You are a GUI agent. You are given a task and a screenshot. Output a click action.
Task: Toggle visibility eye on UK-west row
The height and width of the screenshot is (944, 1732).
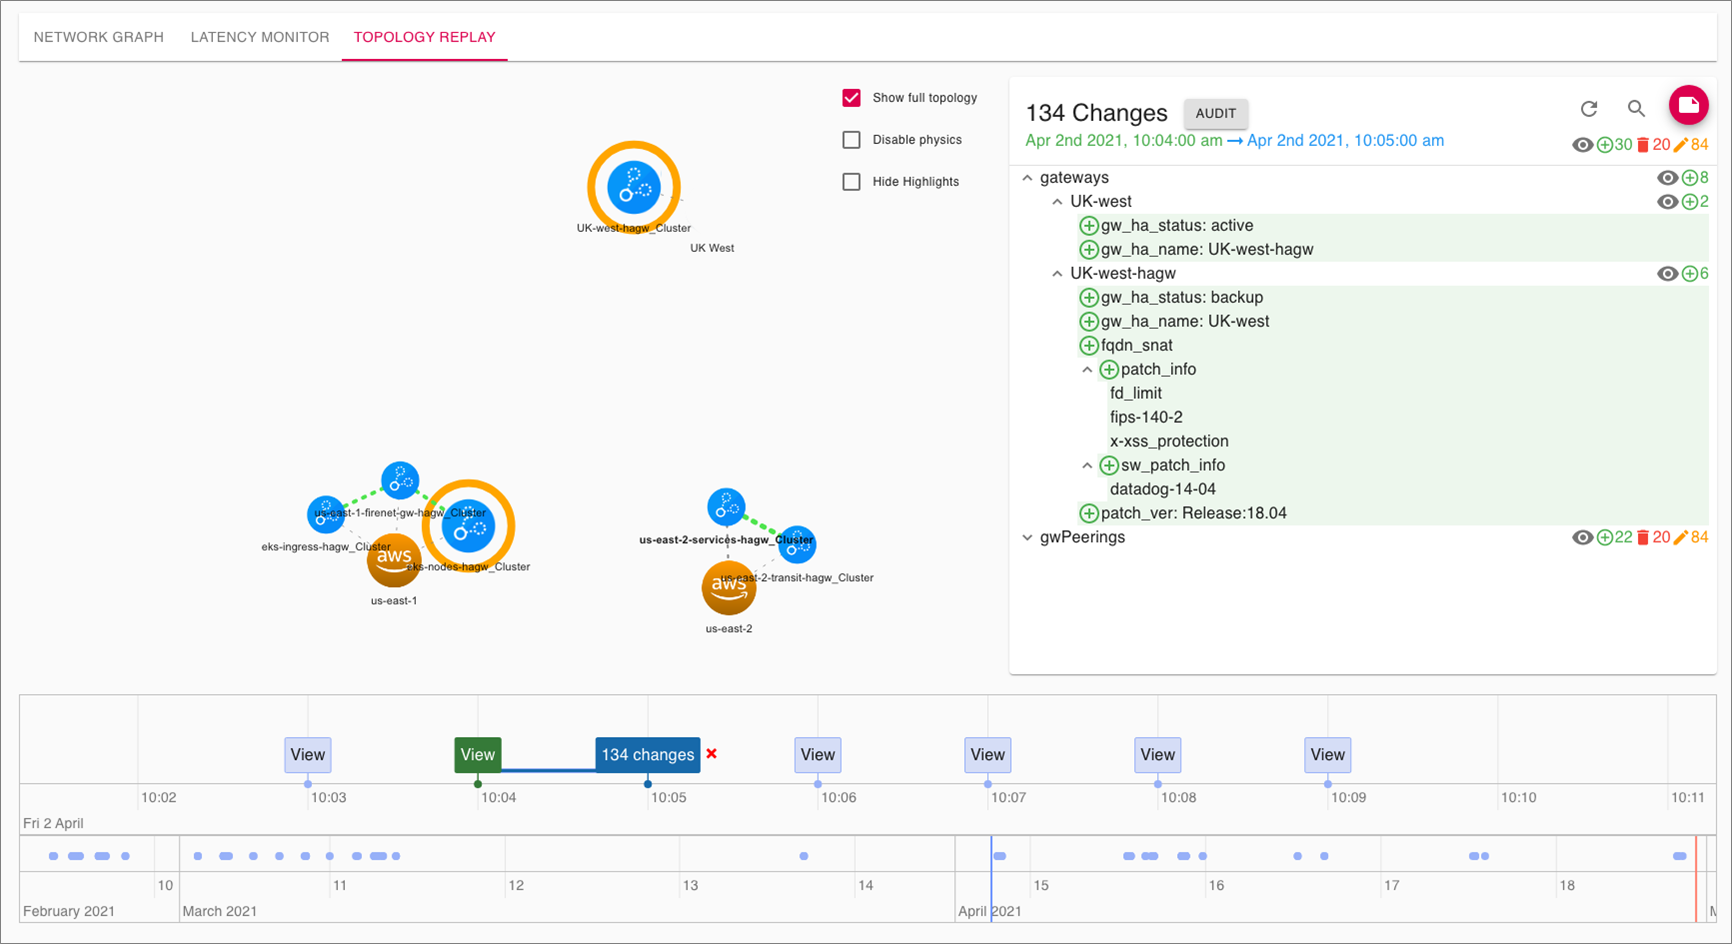pyautogui.click(x=1667, y=202)
